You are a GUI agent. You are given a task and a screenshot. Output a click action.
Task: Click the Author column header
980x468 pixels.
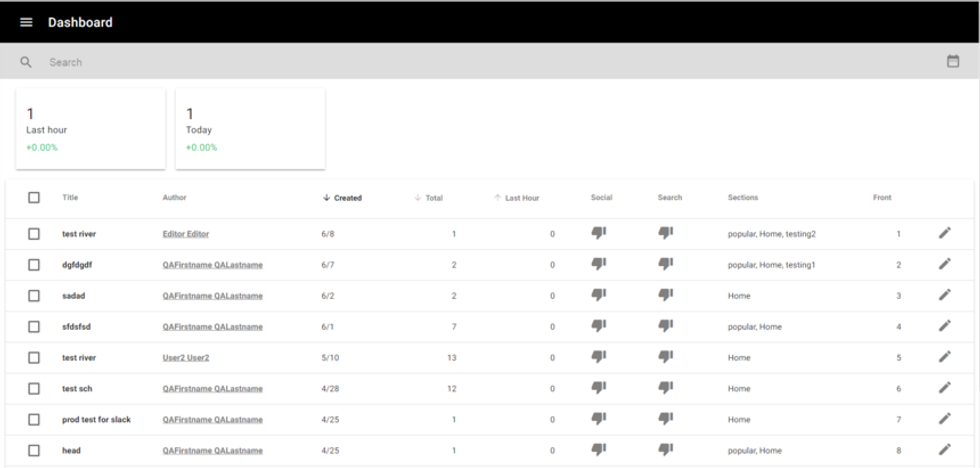pyautogui.click(x=174, y=198)
